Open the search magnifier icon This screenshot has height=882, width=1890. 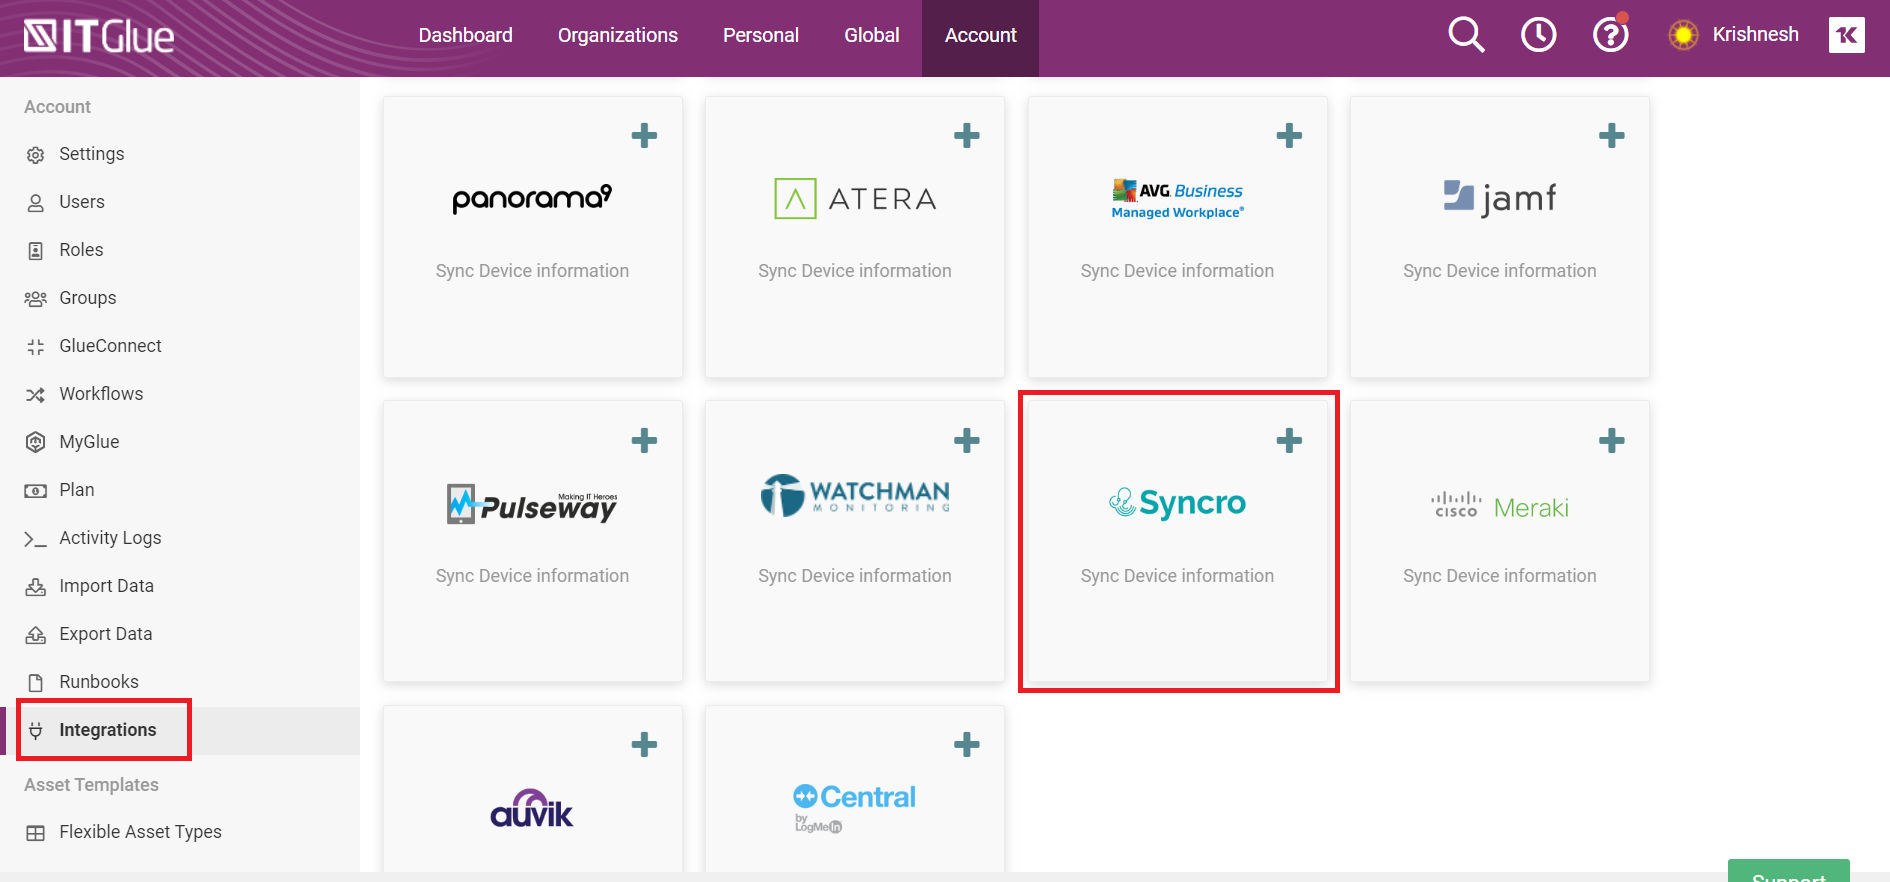[x=1466, y=35]
